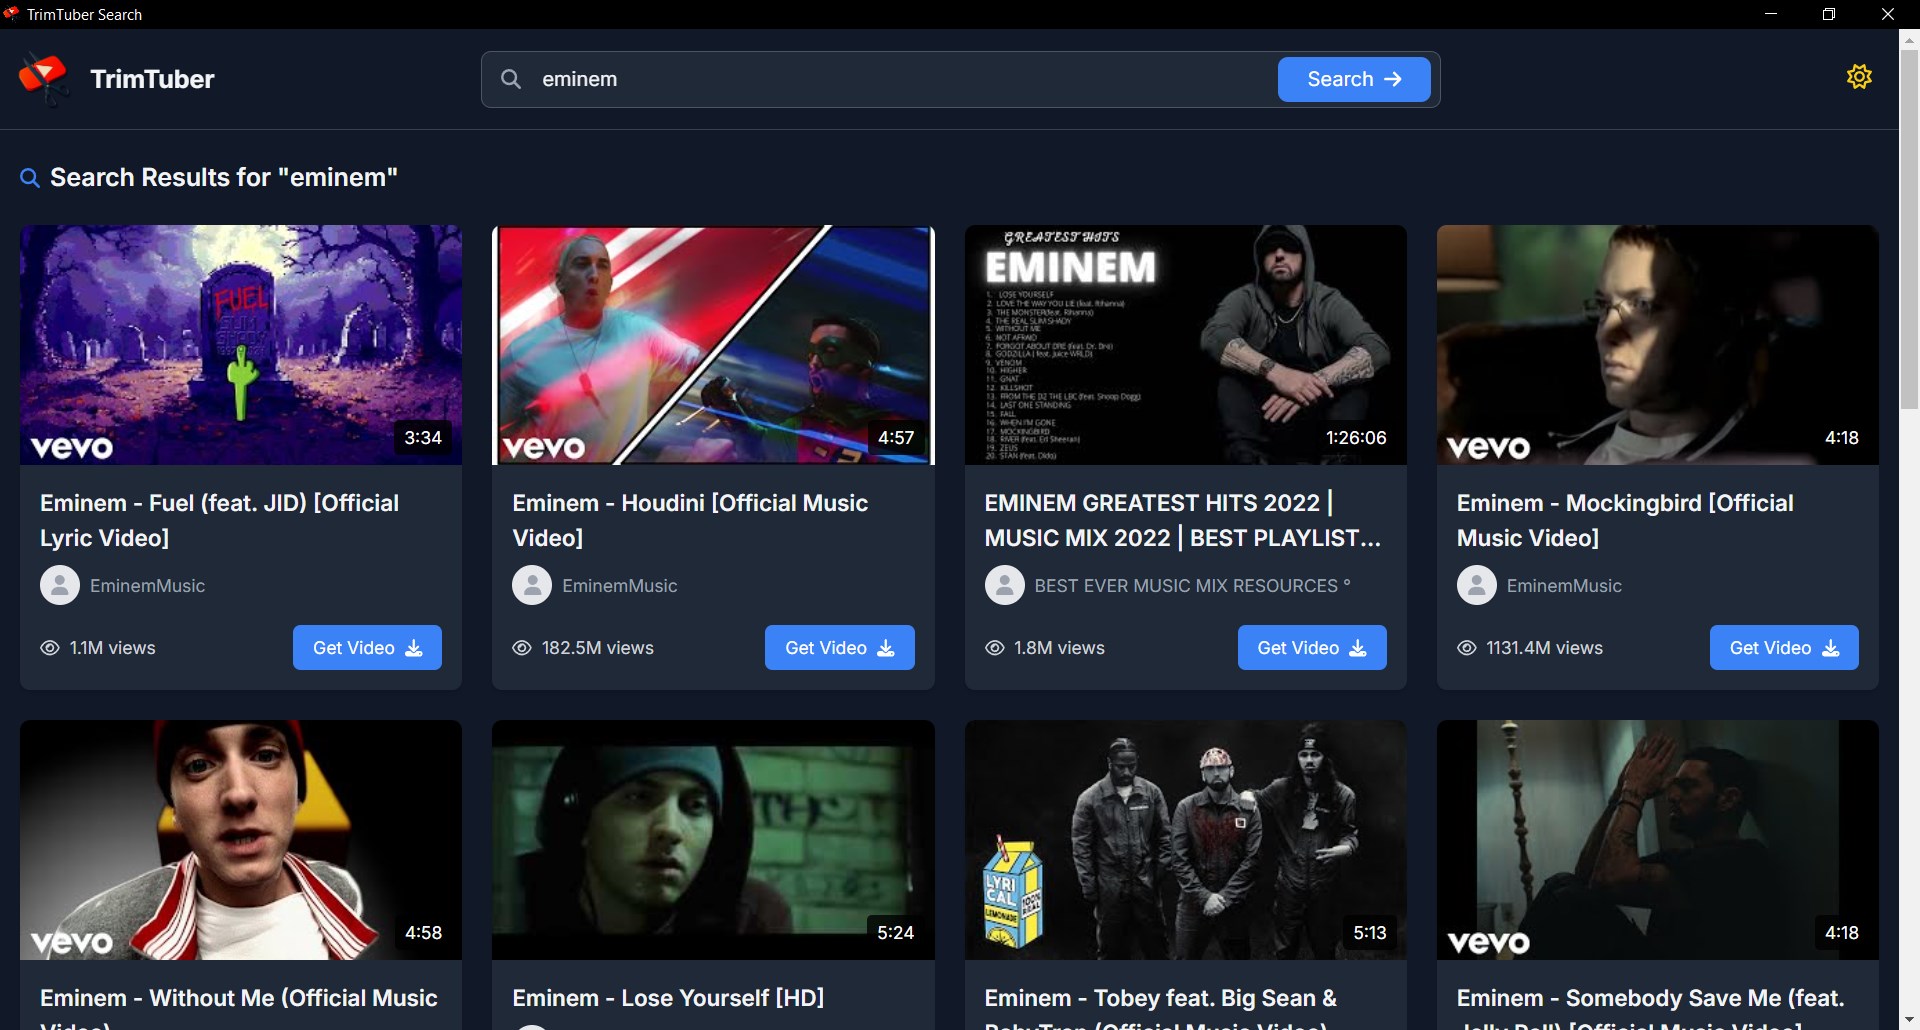Open the Tobey feat. Big Sean thumbnail
The width and height of the screenshot is (1920, 1030).
(x=1186, y=840)
